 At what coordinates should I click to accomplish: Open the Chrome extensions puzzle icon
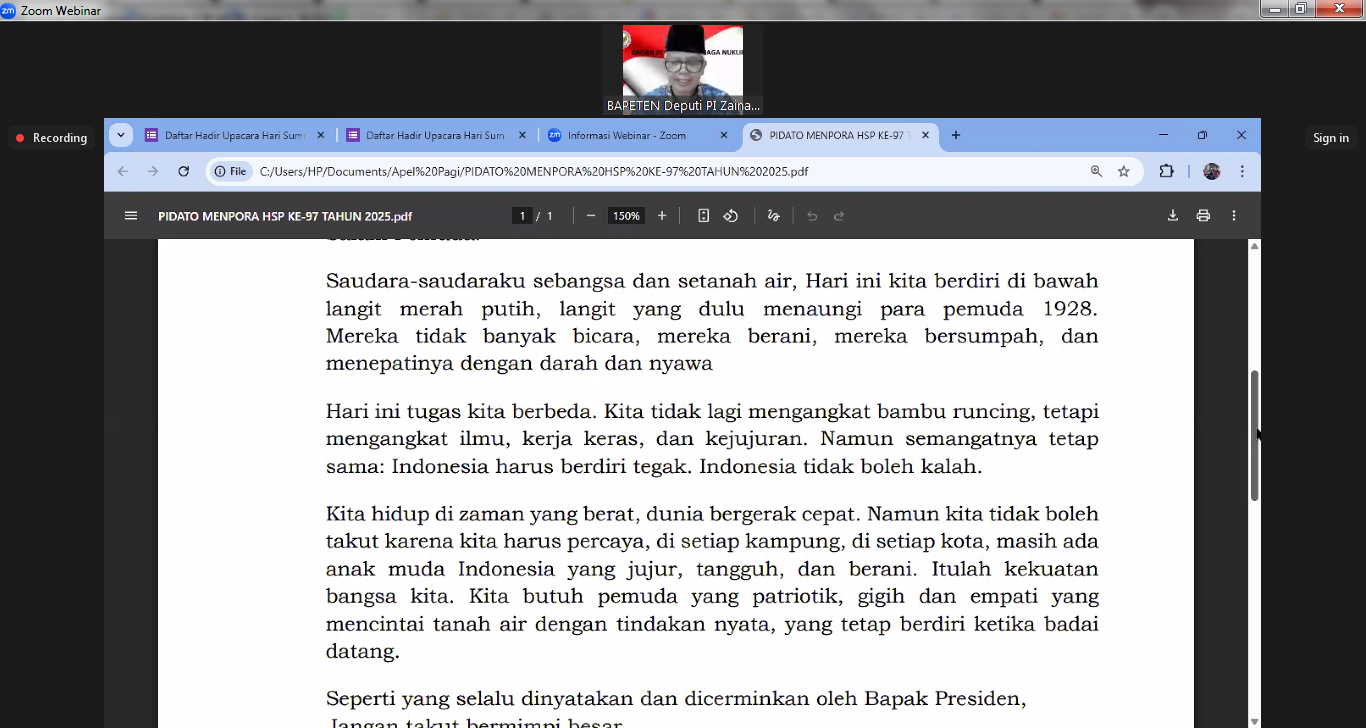1166,171
